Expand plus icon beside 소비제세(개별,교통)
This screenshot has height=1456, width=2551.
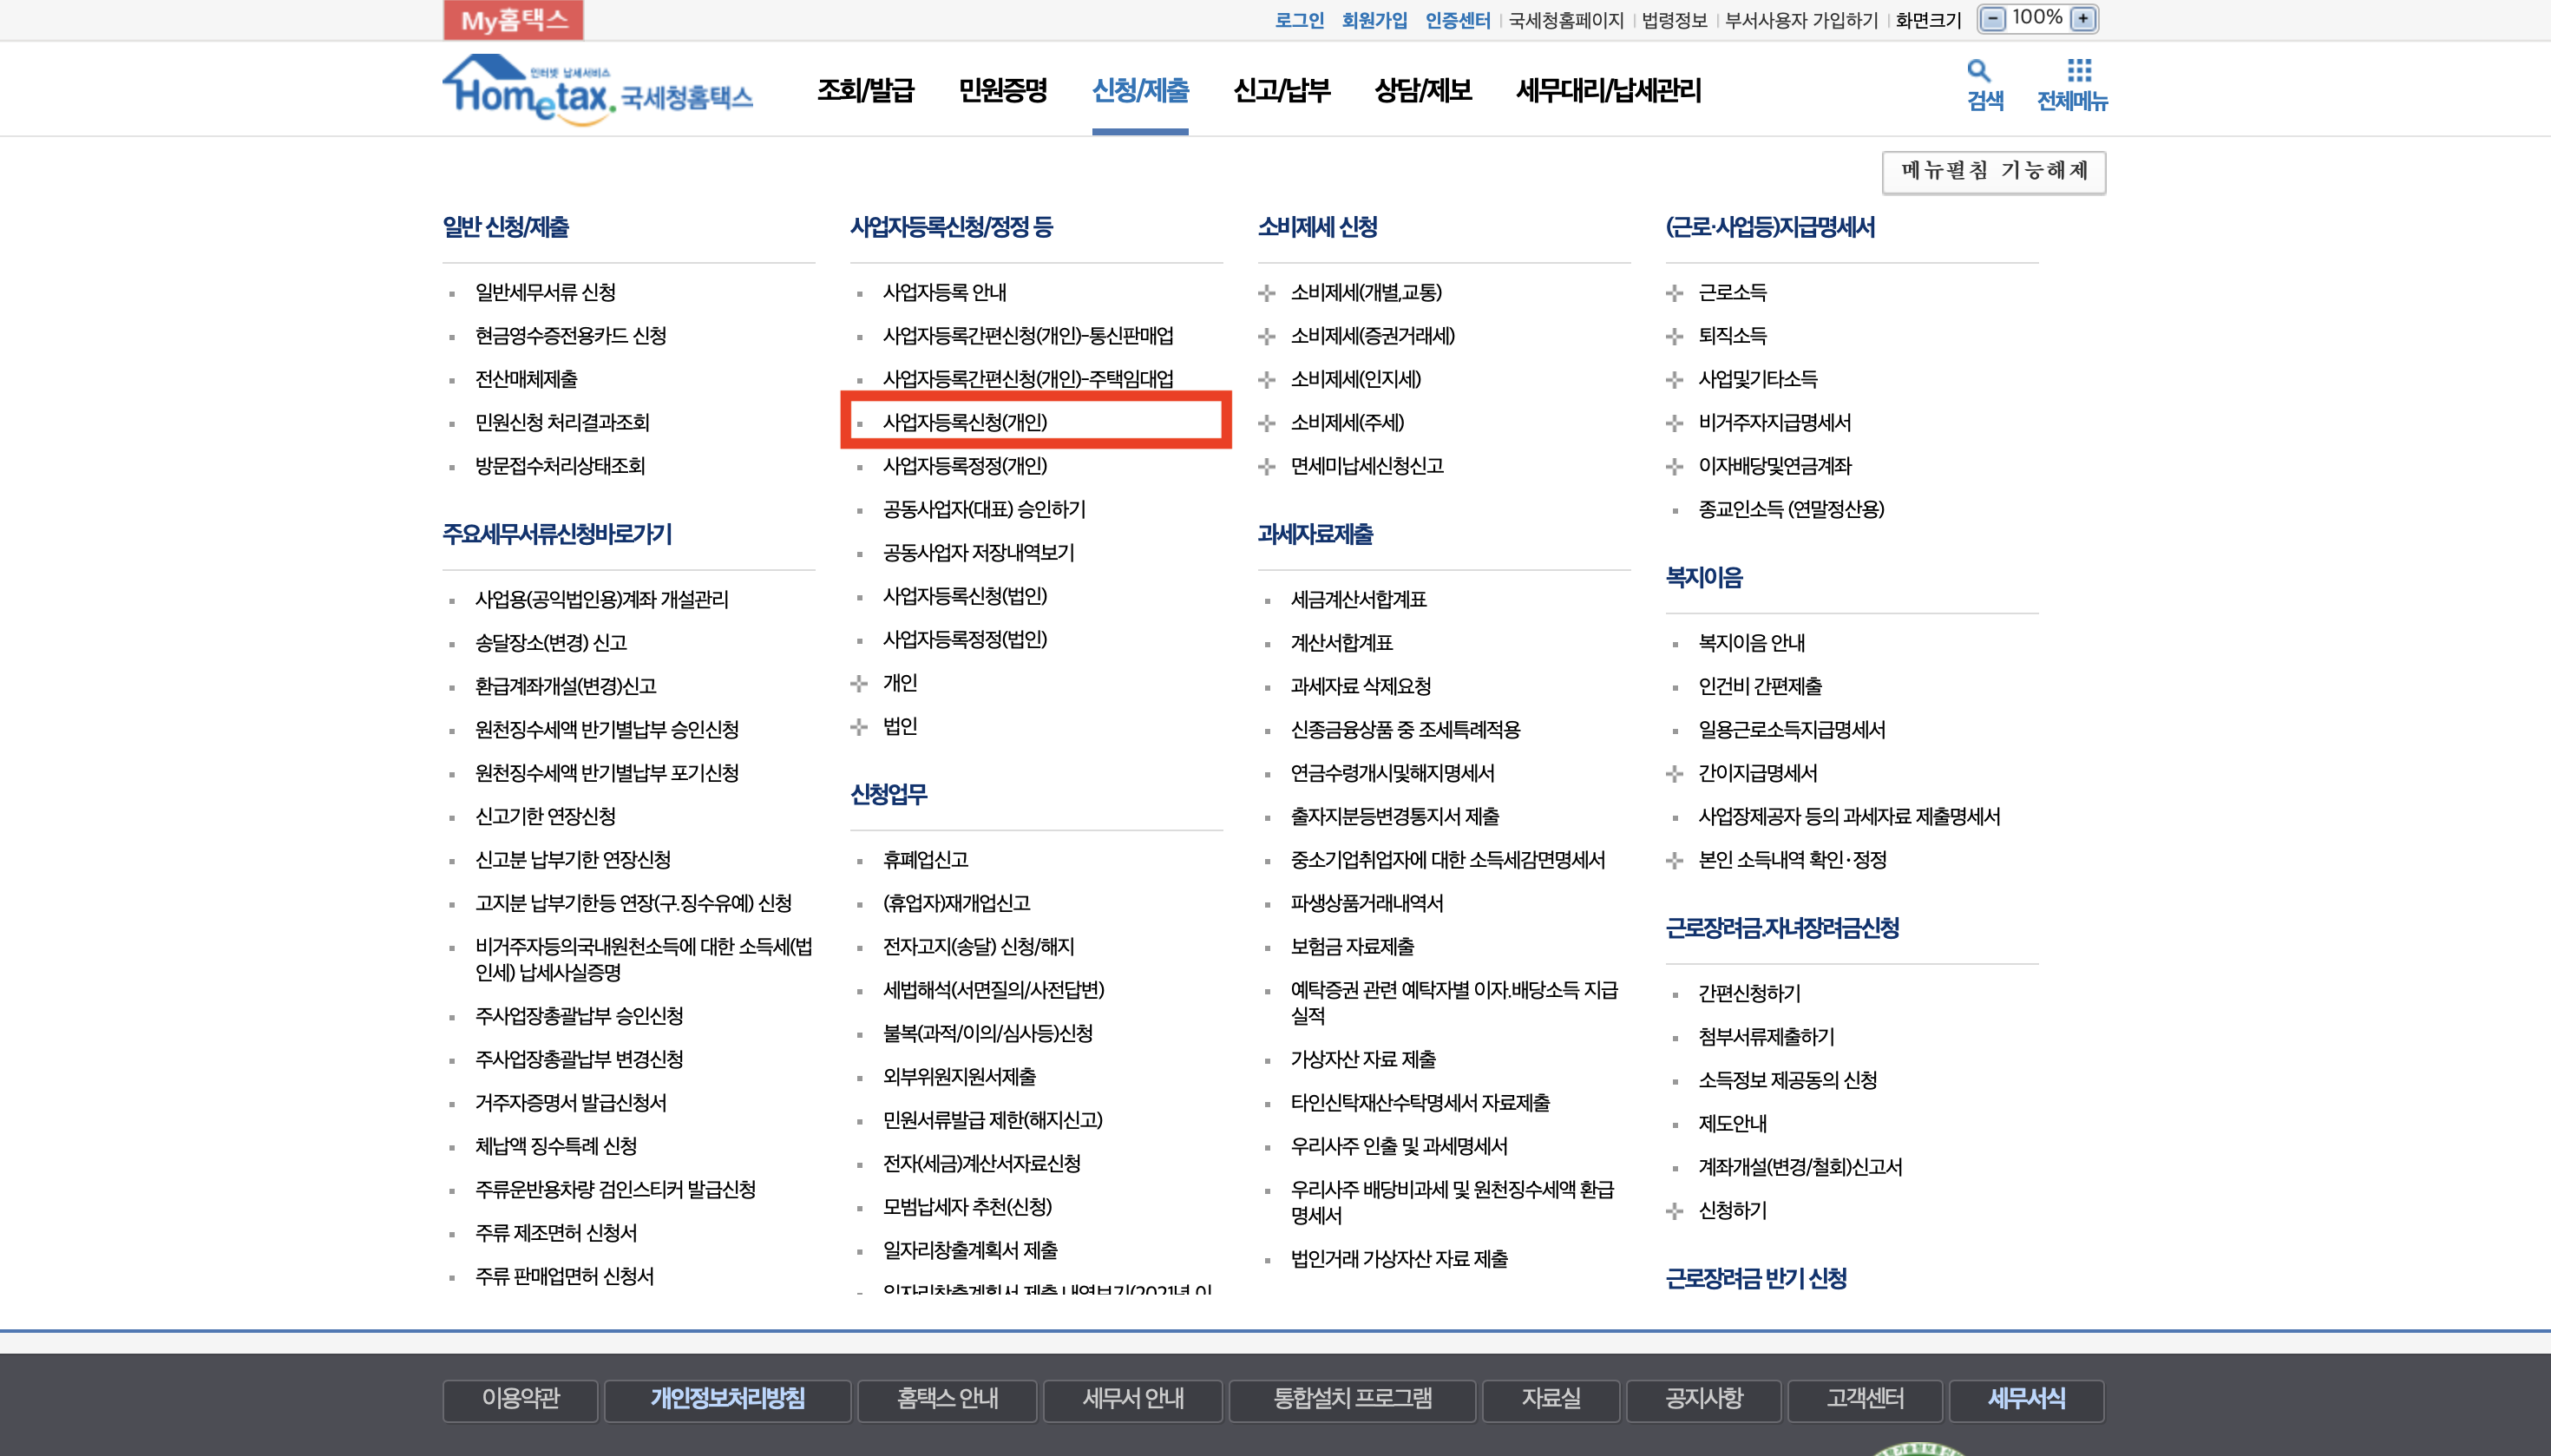[1266, 293]
